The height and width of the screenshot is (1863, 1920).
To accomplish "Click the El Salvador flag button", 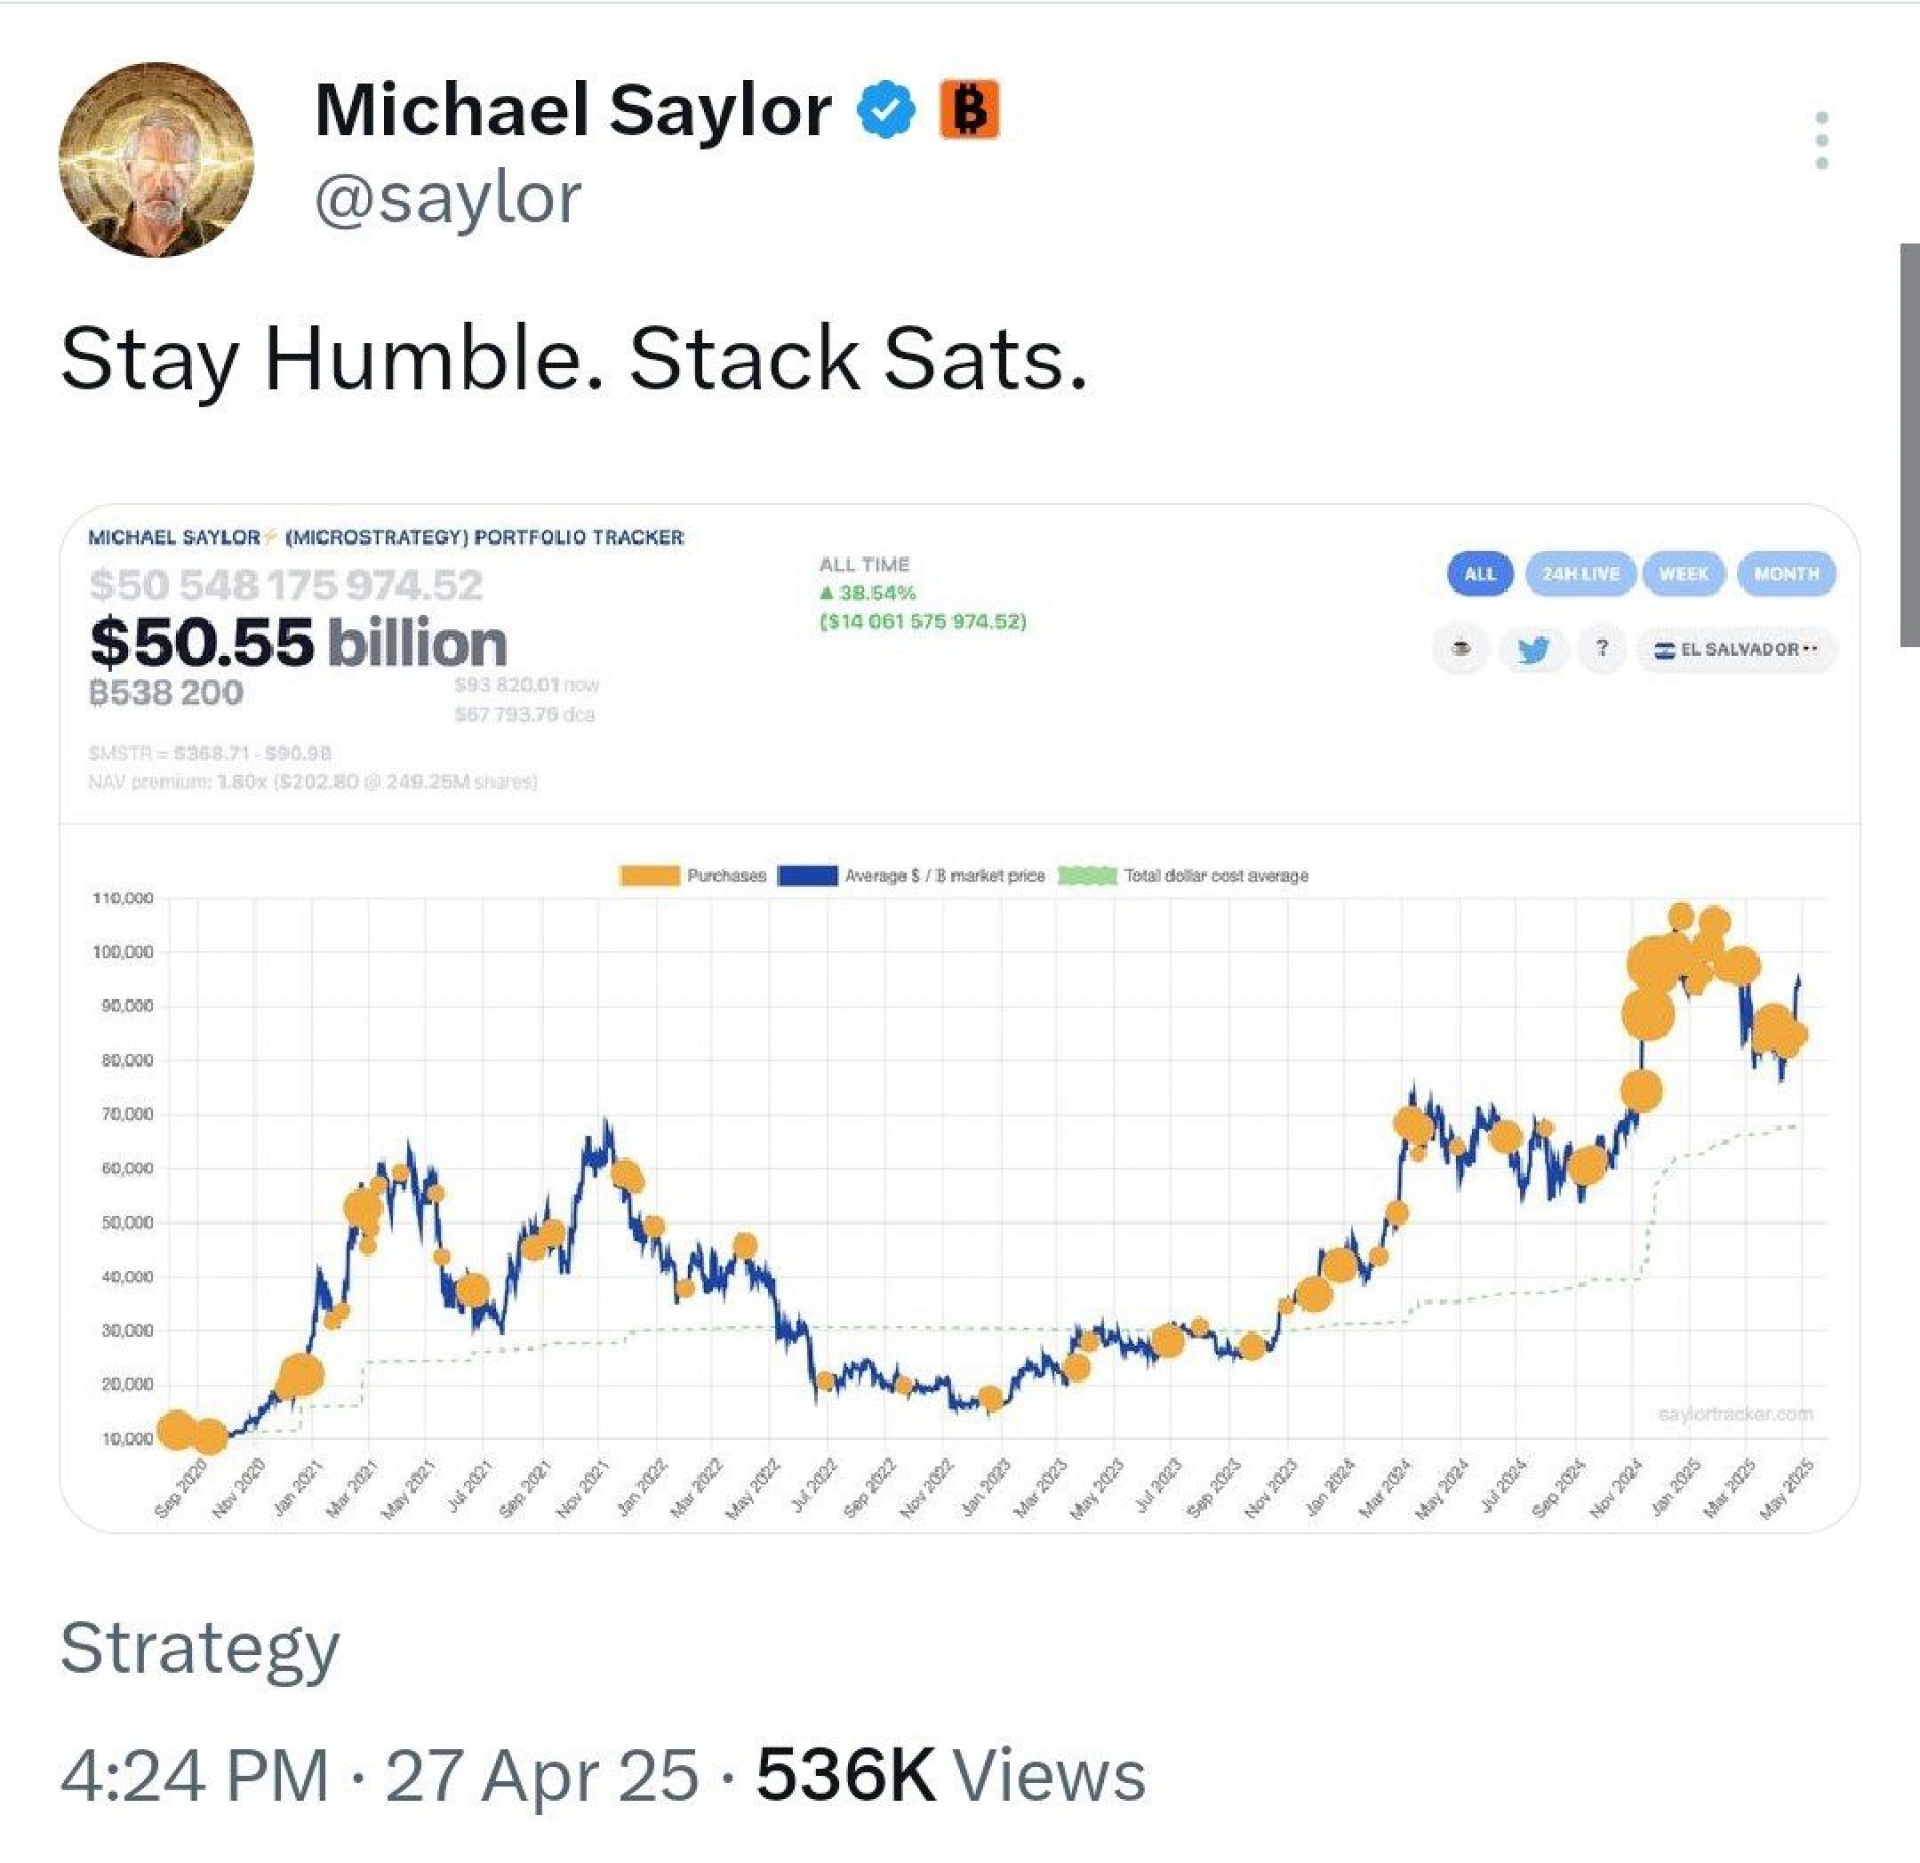I will pos(1735,649).
